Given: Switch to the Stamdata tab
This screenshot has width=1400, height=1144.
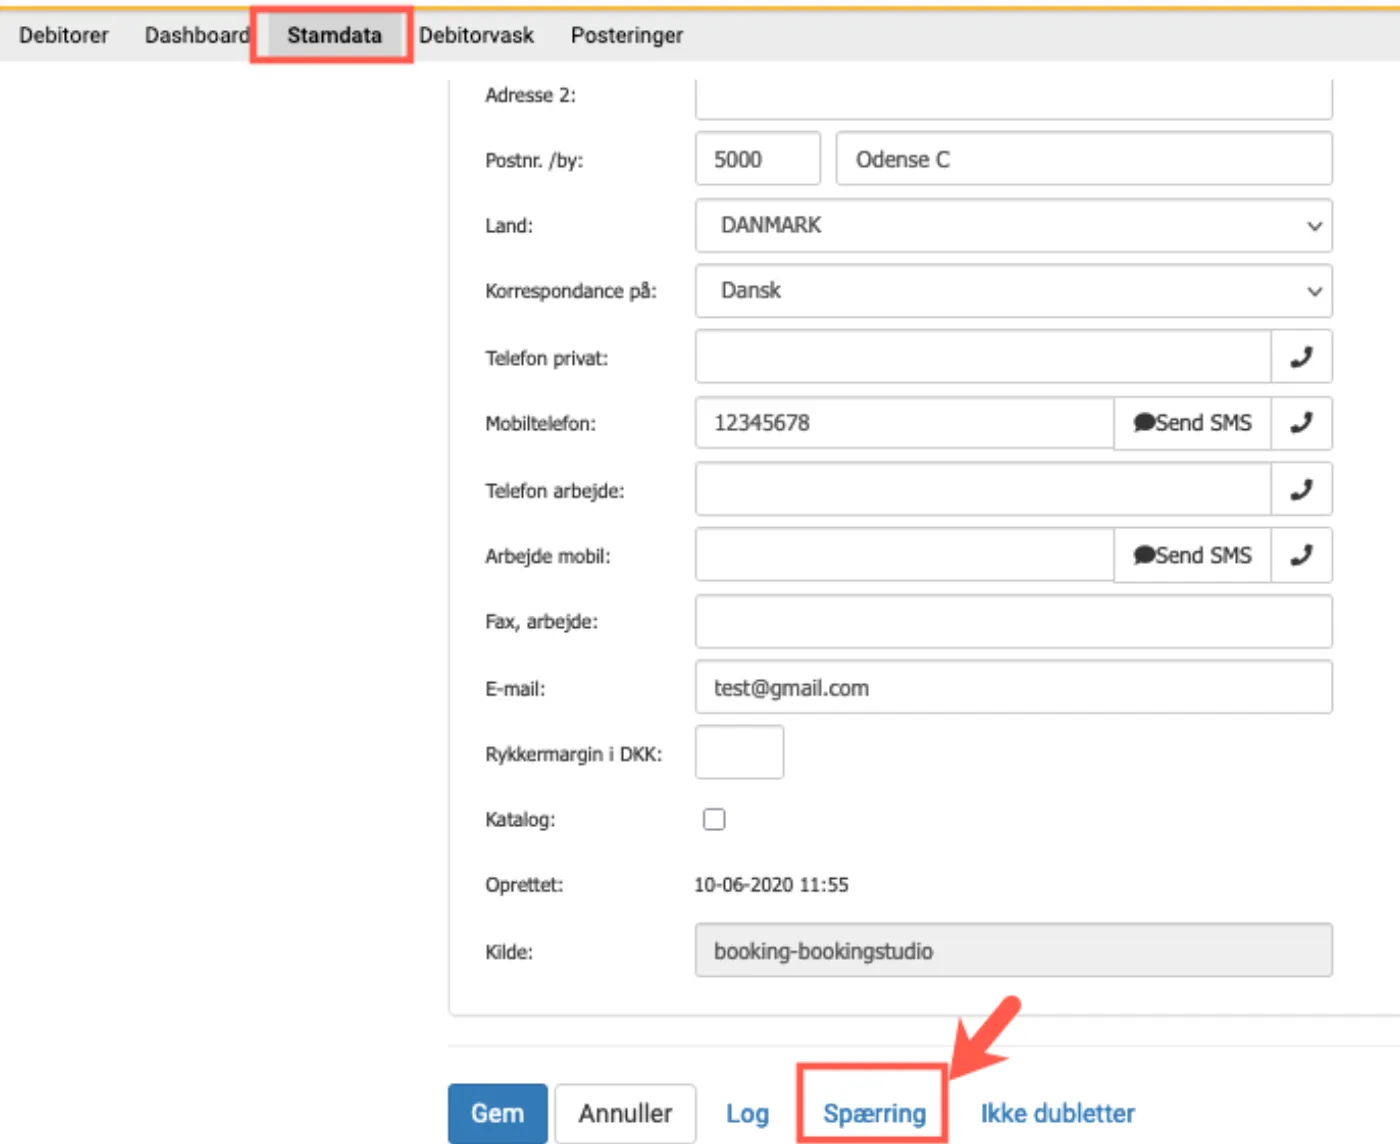Looking at the screenshot, I should tap(334, 36).
